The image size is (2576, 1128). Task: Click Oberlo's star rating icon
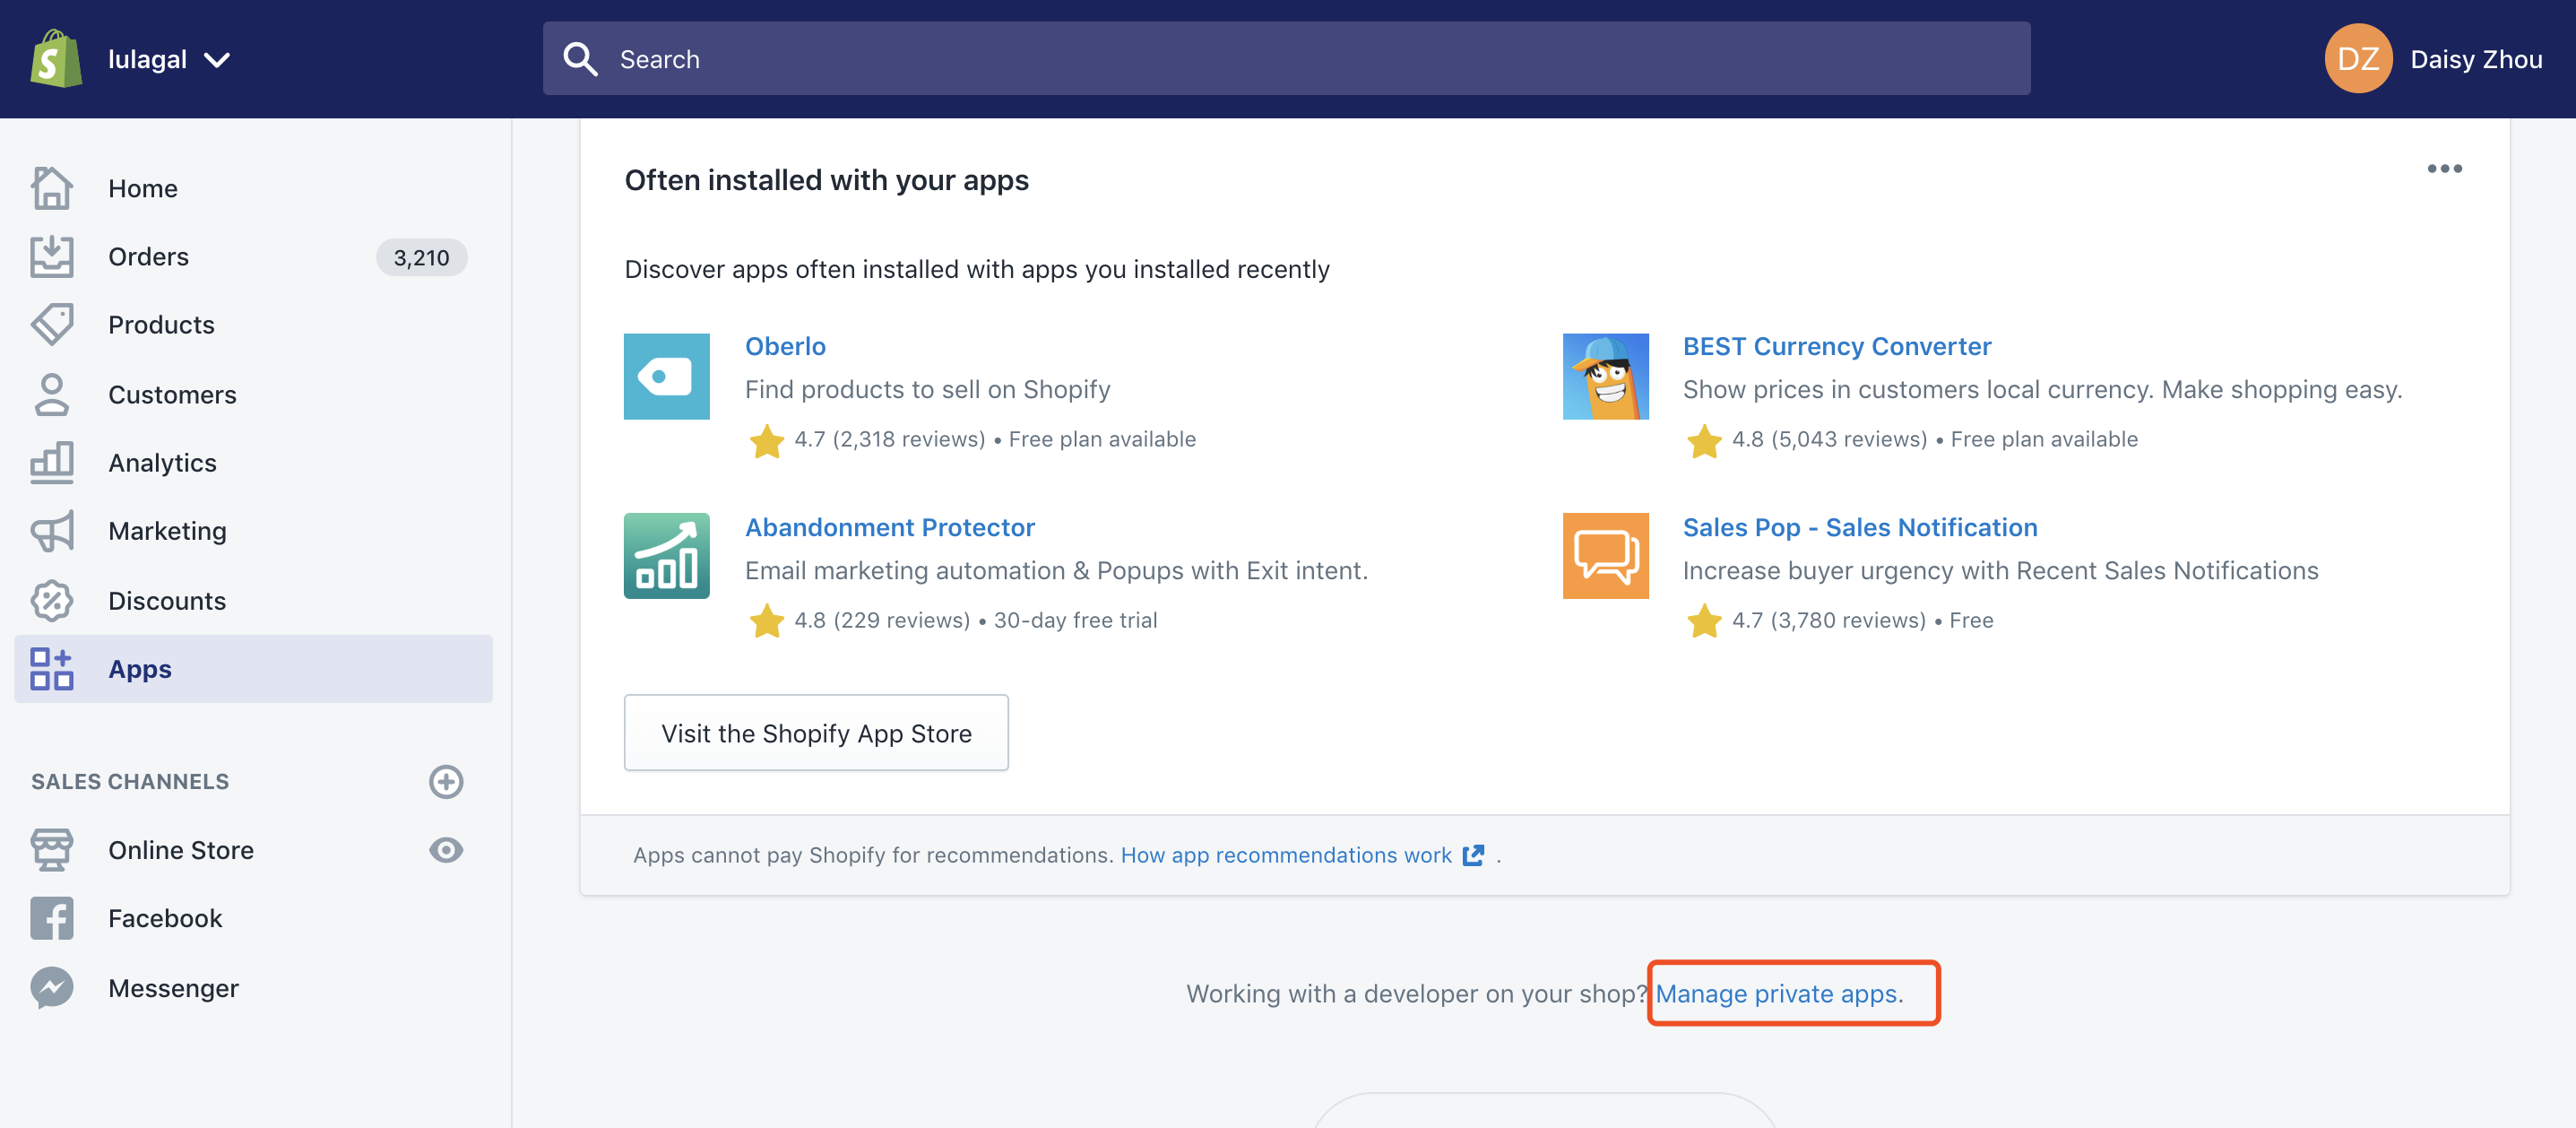click(767, 440)
